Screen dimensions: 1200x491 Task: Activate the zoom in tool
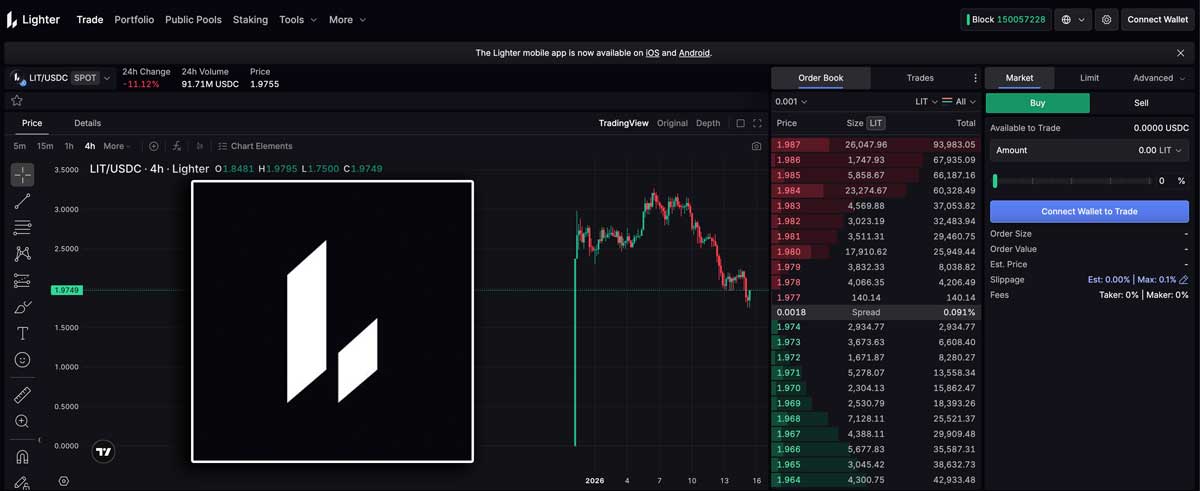point(22,422)
